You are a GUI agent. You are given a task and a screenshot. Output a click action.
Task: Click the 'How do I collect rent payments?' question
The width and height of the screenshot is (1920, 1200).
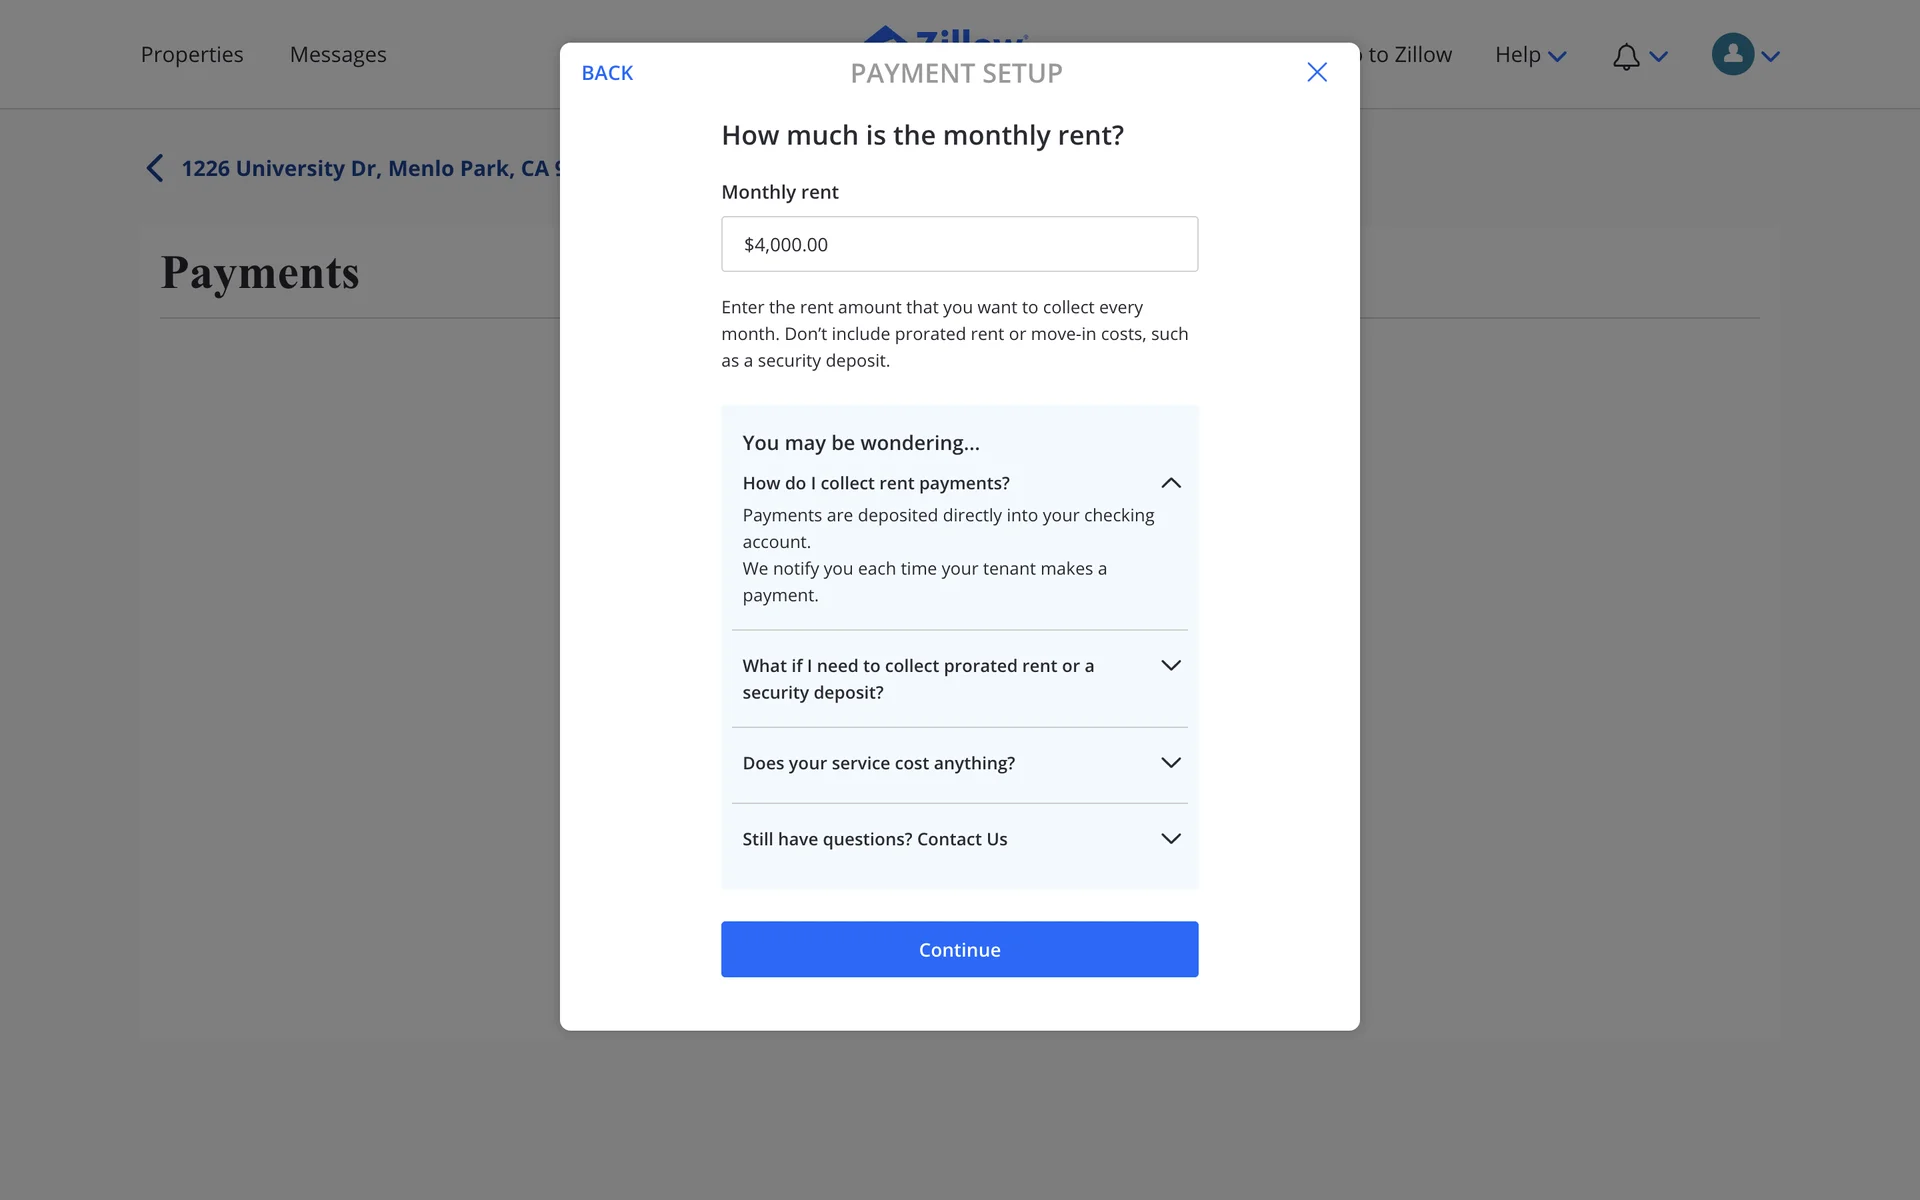[876, 483]
